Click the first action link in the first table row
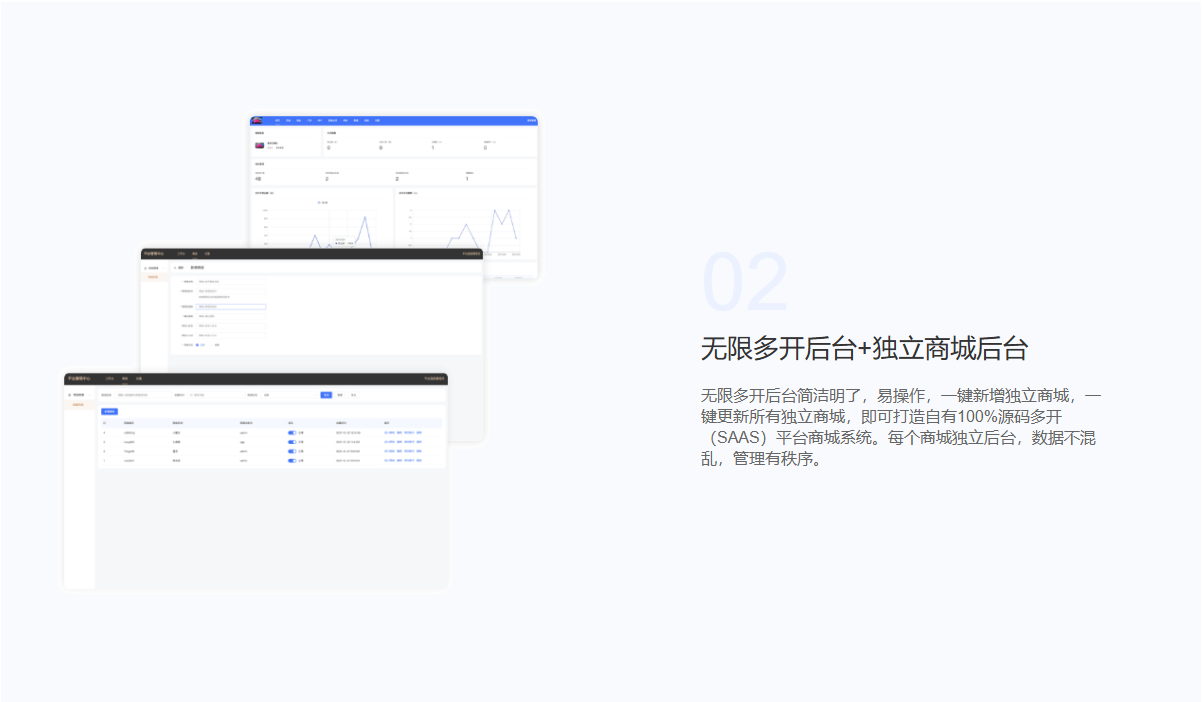The image size is (1203, 702). [x=389, y=433]
